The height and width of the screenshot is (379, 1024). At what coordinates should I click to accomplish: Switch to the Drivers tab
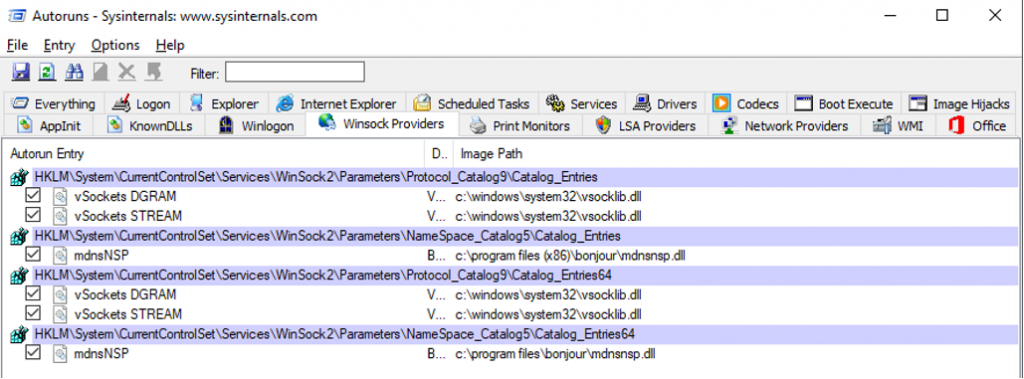pyautogui.click(x=665, y=104)
